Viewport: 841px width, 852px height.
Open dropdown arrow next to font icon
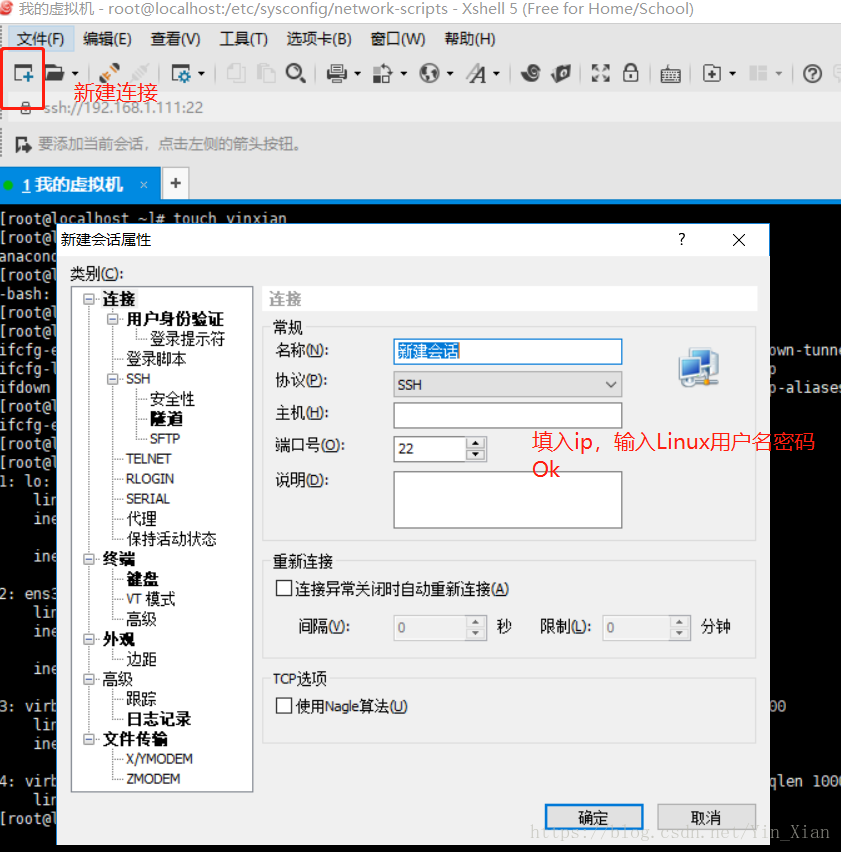496,73
